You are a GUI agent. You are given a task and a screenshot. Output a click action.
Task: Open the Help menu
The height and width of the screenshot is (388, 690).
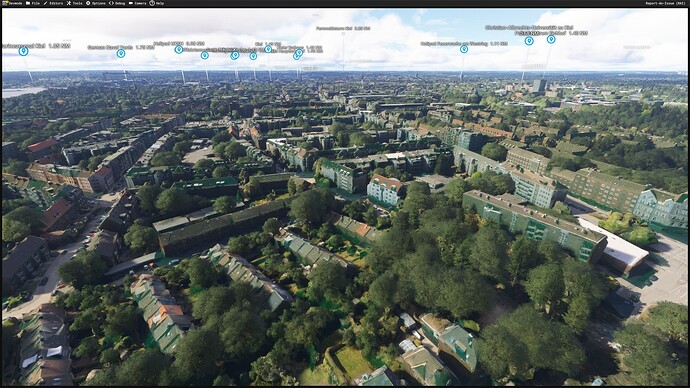[157, 3]
